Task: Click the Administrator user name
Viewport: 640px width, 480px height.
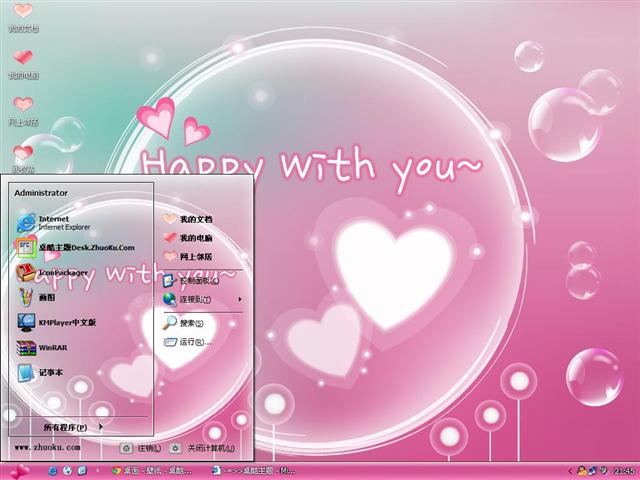Action: point(41,193)
